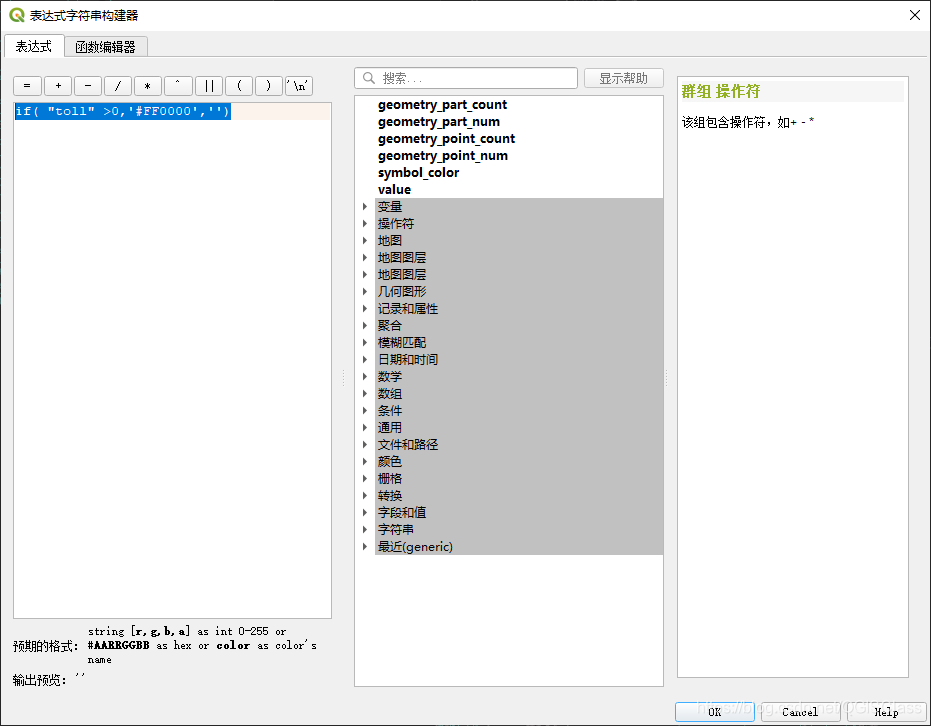This screenshot has height=726, width=931.
Task: Select the 颜色 group label
Action: [x=390, y=461]
